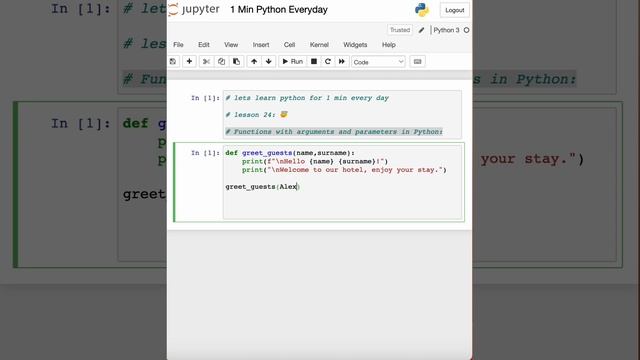Screen dimensions: 640x360
Task: Select the first cell's In [1] prompt
Action: (x=205, y=98)
